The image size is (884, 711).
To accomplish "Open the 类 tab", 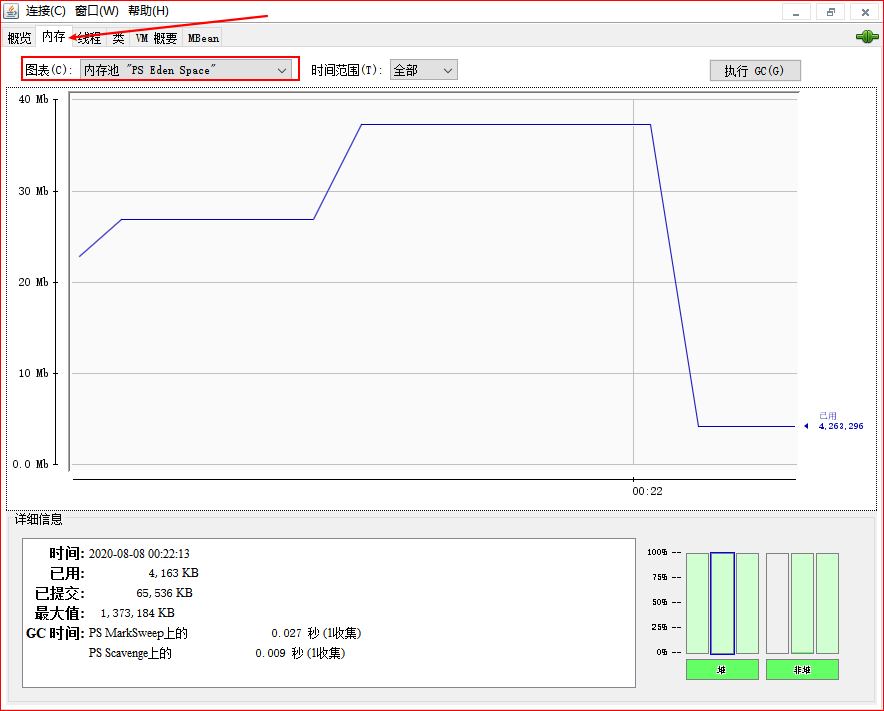I will [118, 38].
